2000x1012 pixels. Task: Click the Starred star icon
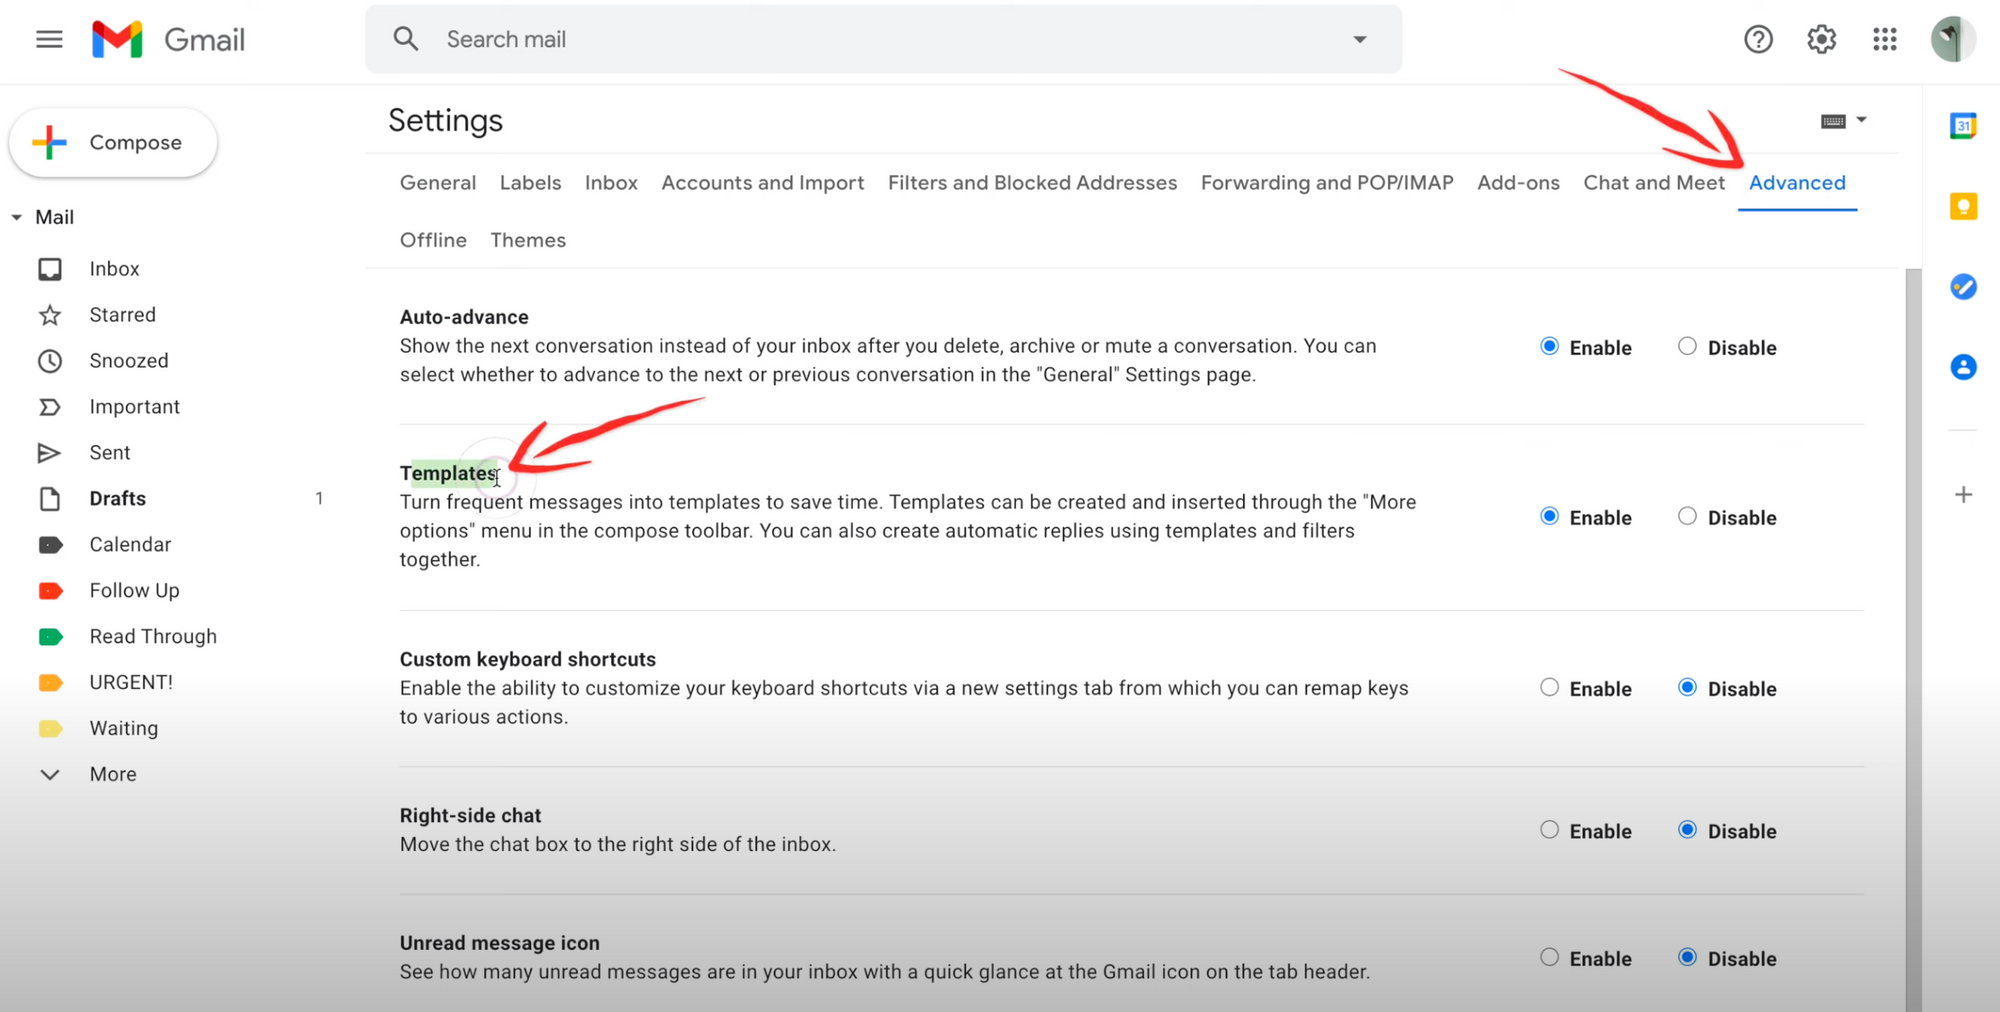tap(50, 315)
